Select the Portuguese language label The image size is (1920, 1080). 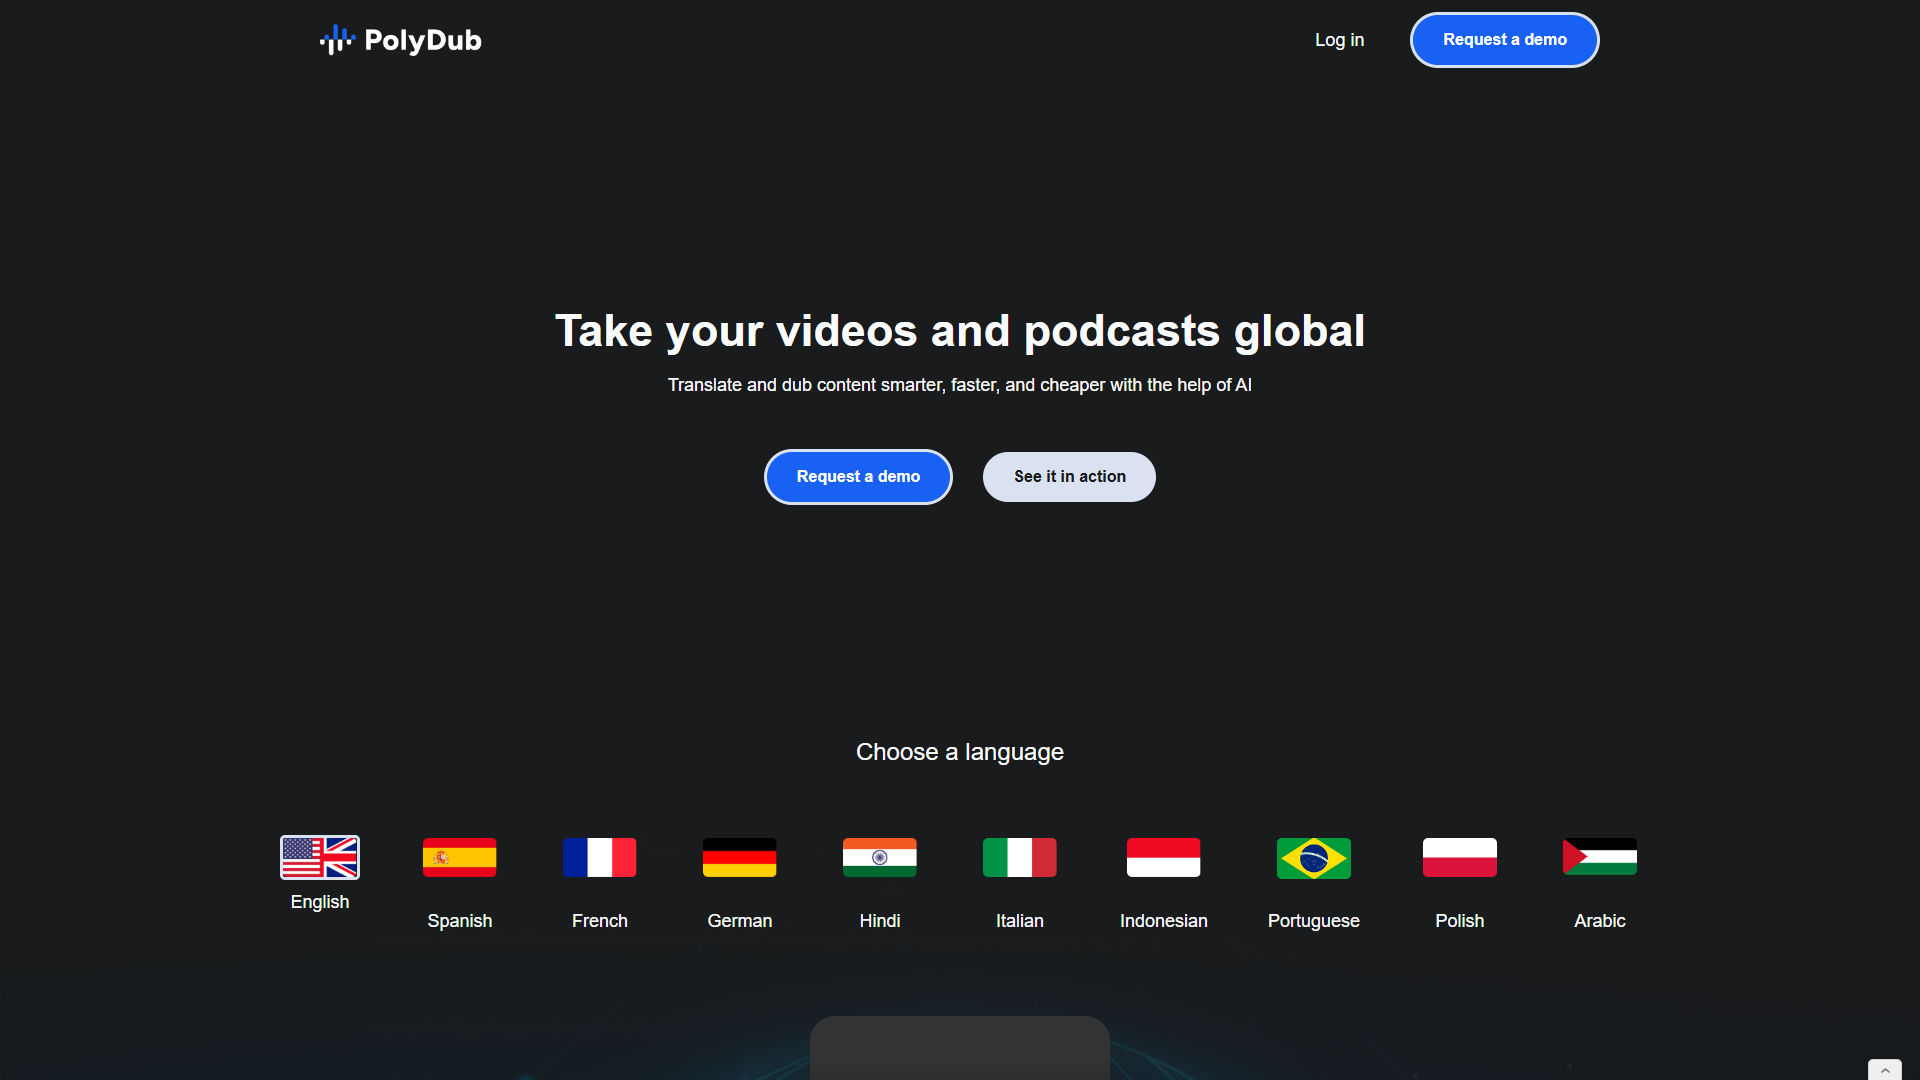coord(1314,921)
